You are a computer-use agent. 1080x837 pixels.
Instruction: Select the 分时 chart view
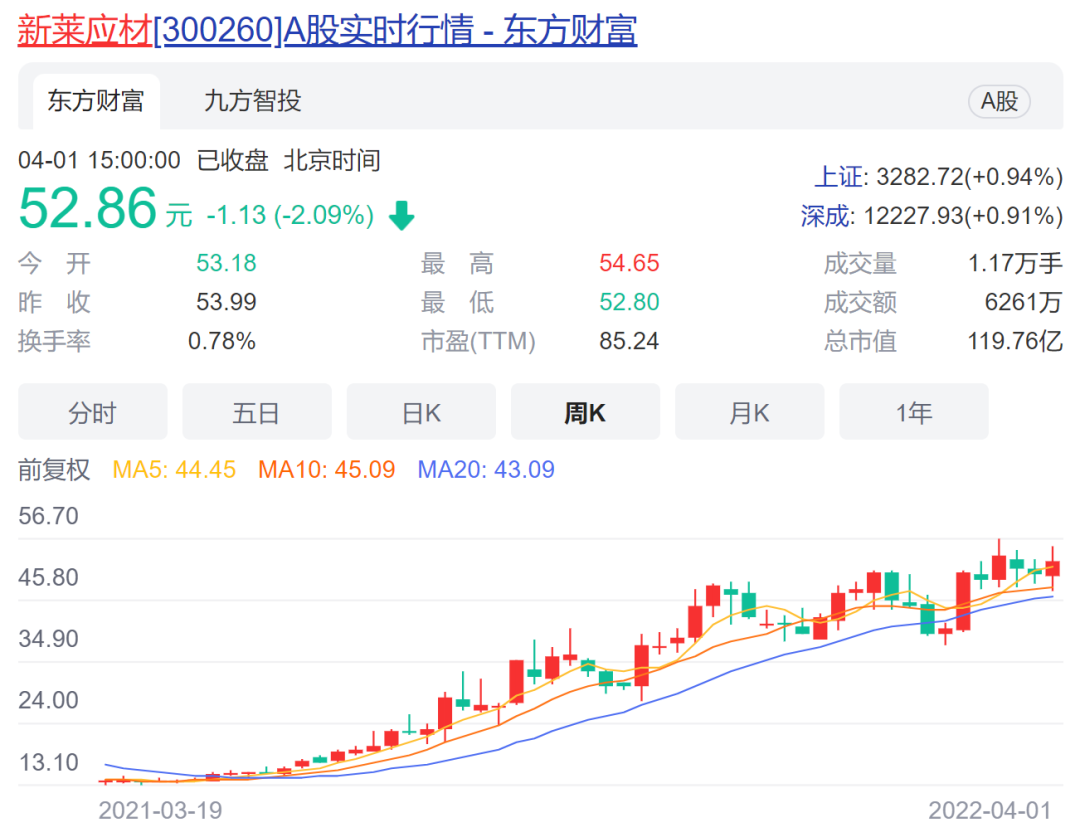click(93, 413)
